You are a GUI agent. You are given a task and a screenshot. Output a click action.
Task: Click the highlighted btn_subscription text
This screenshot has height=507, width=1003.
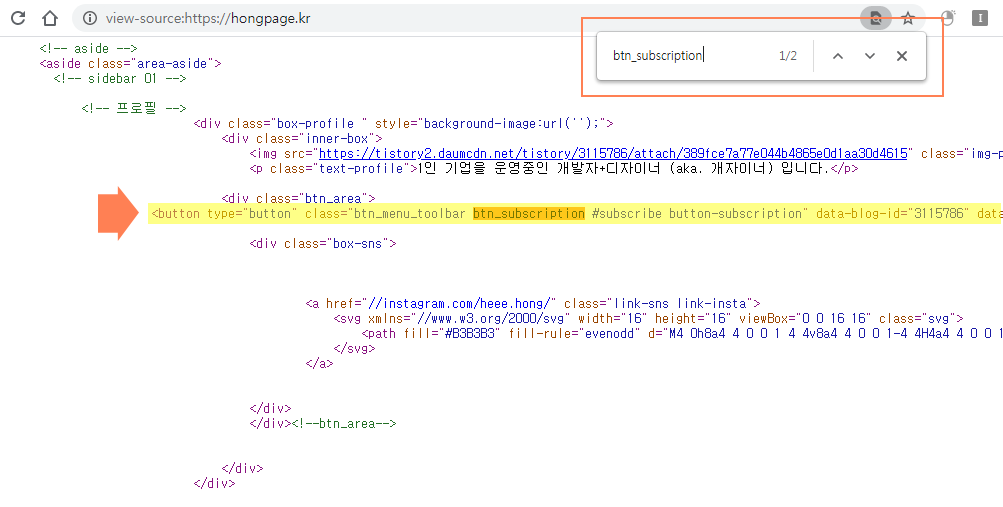point(528,214)
